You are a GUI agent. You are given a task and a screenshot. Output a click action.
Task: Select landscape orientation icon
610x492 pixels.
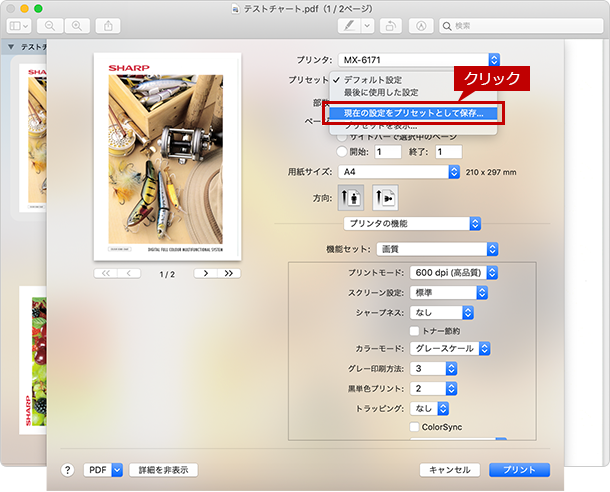point(385,198)
